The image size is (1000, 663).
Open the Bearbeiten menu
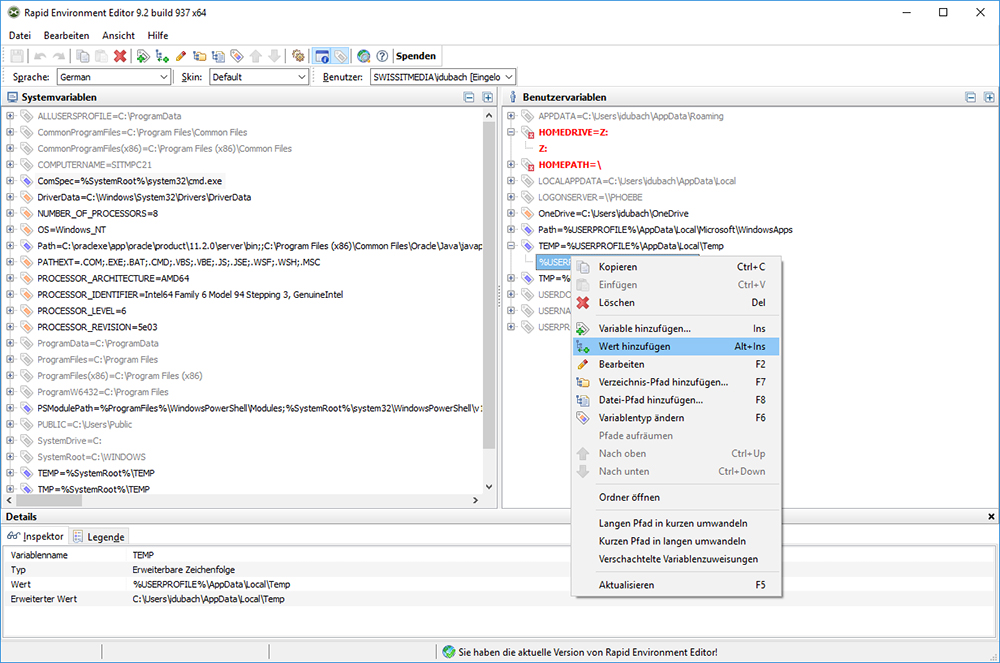(66, 36)
